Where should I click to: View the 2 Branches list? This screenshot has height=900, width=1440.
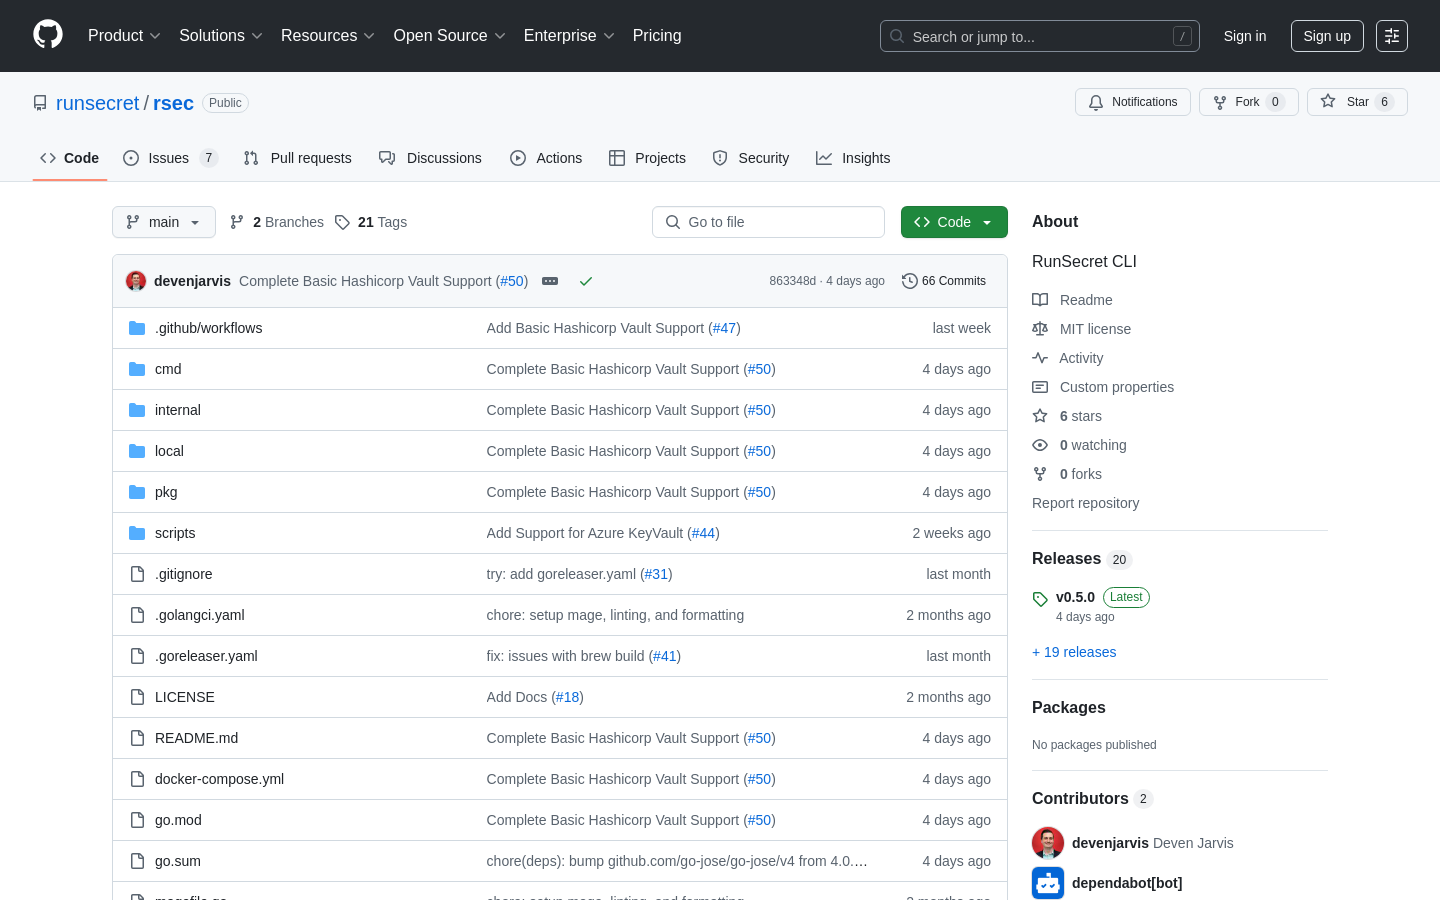(277, 222)
